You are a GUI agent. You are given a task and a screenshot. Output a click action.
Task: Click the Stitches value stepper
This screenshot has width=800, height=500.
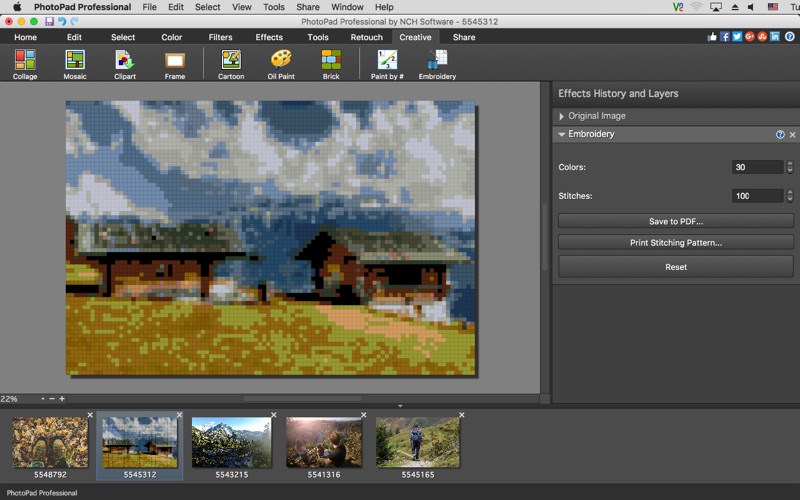(x=790, y=196)
